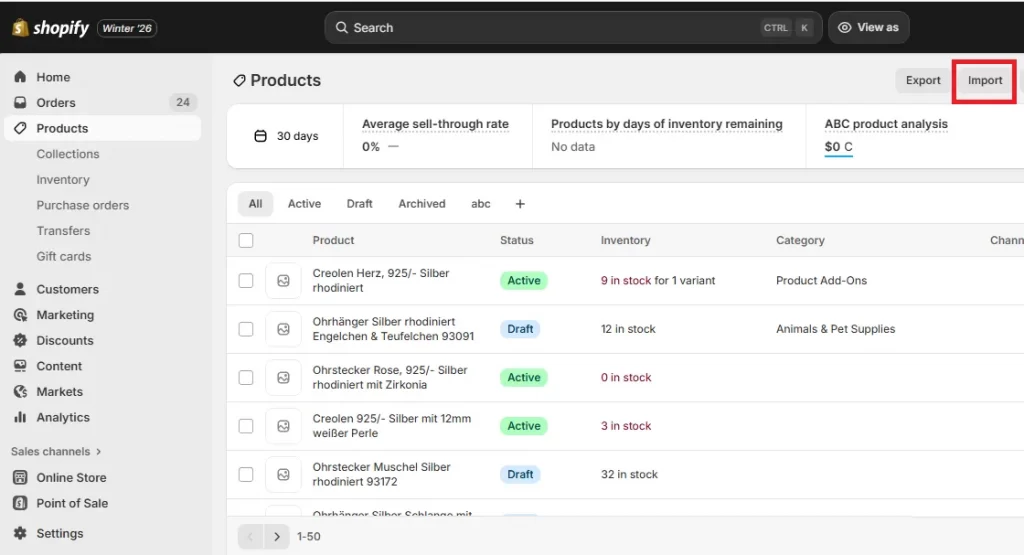This screenshot has height=555, width=1024.
Task: Open Inventory in the sidebar
Action: click(63, 180)
